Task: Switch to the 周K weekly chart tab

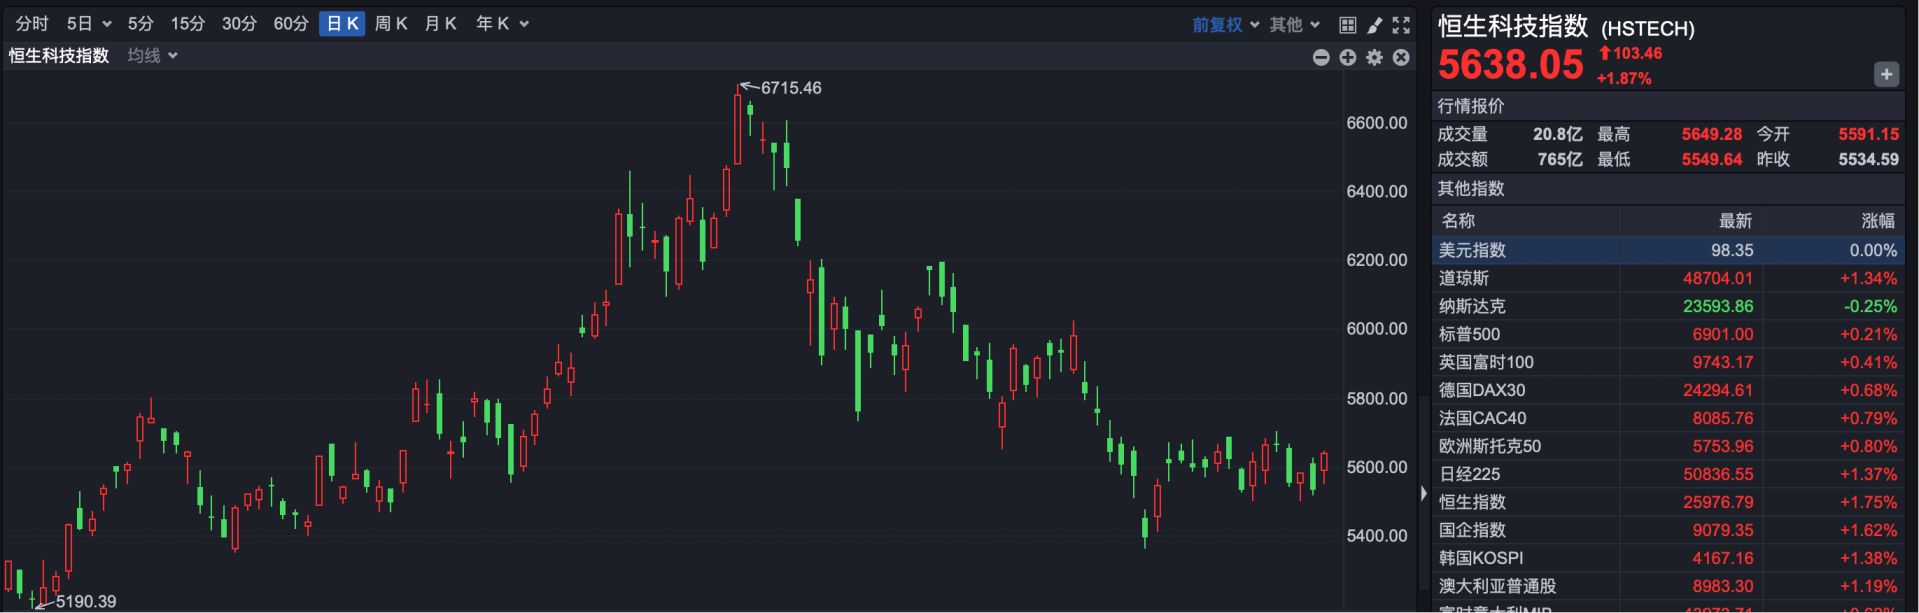Action: pos(390,24)
